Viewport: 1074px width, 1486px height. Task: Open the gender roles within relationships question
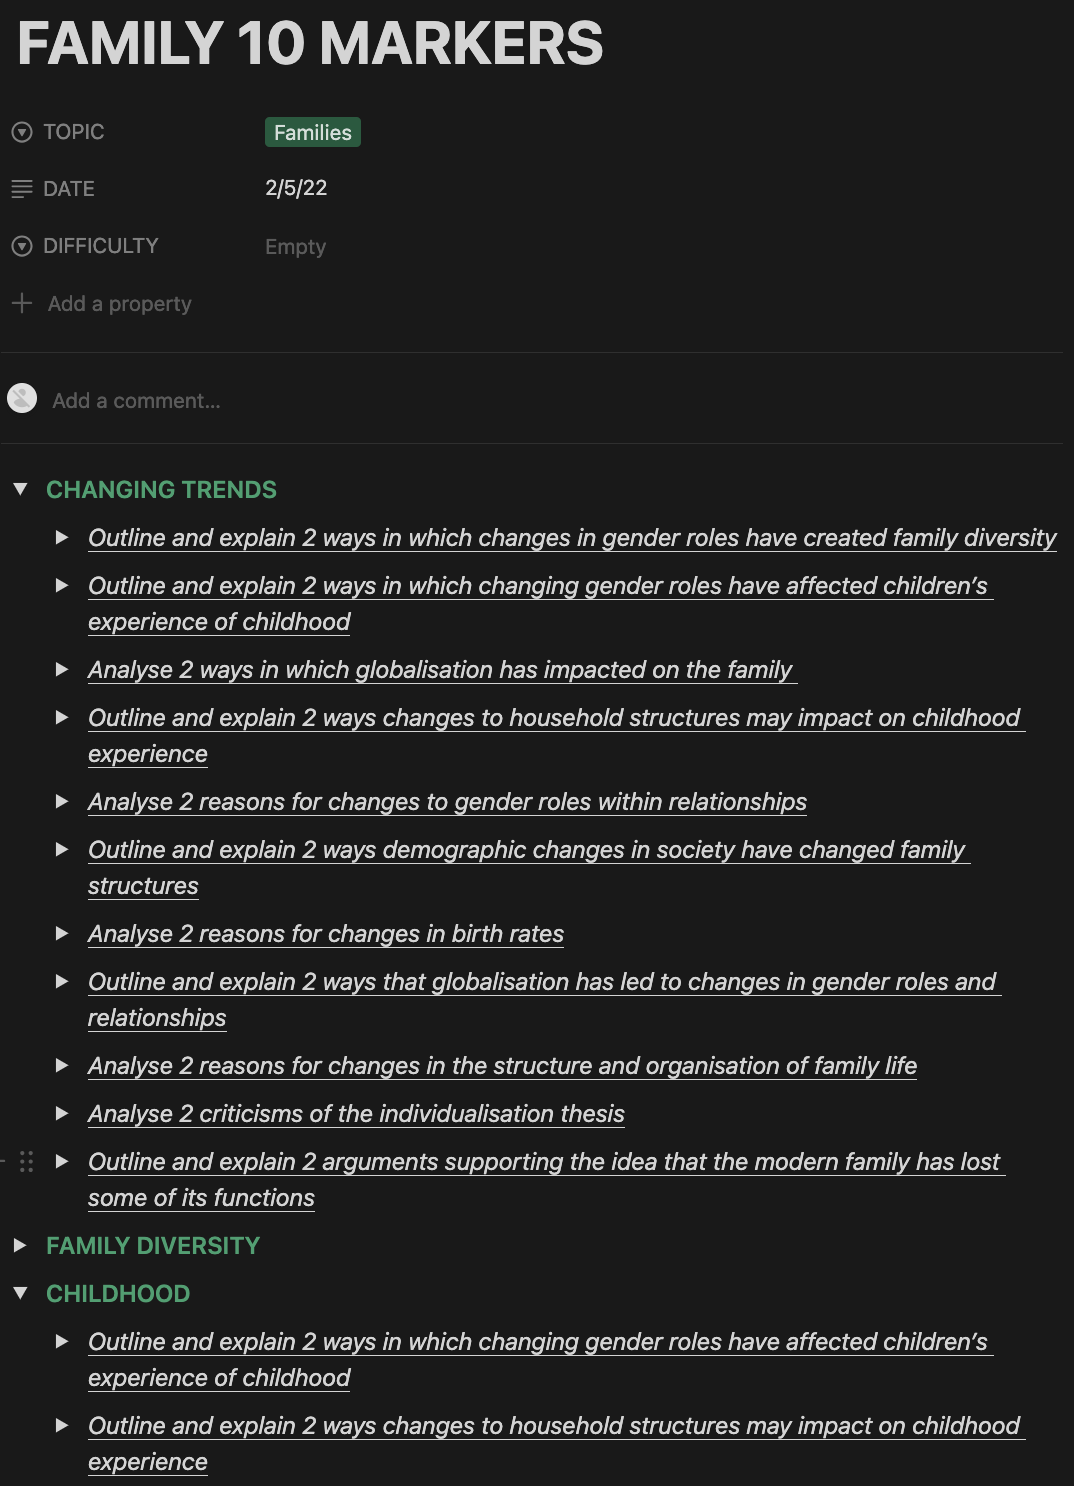point(447,802)
